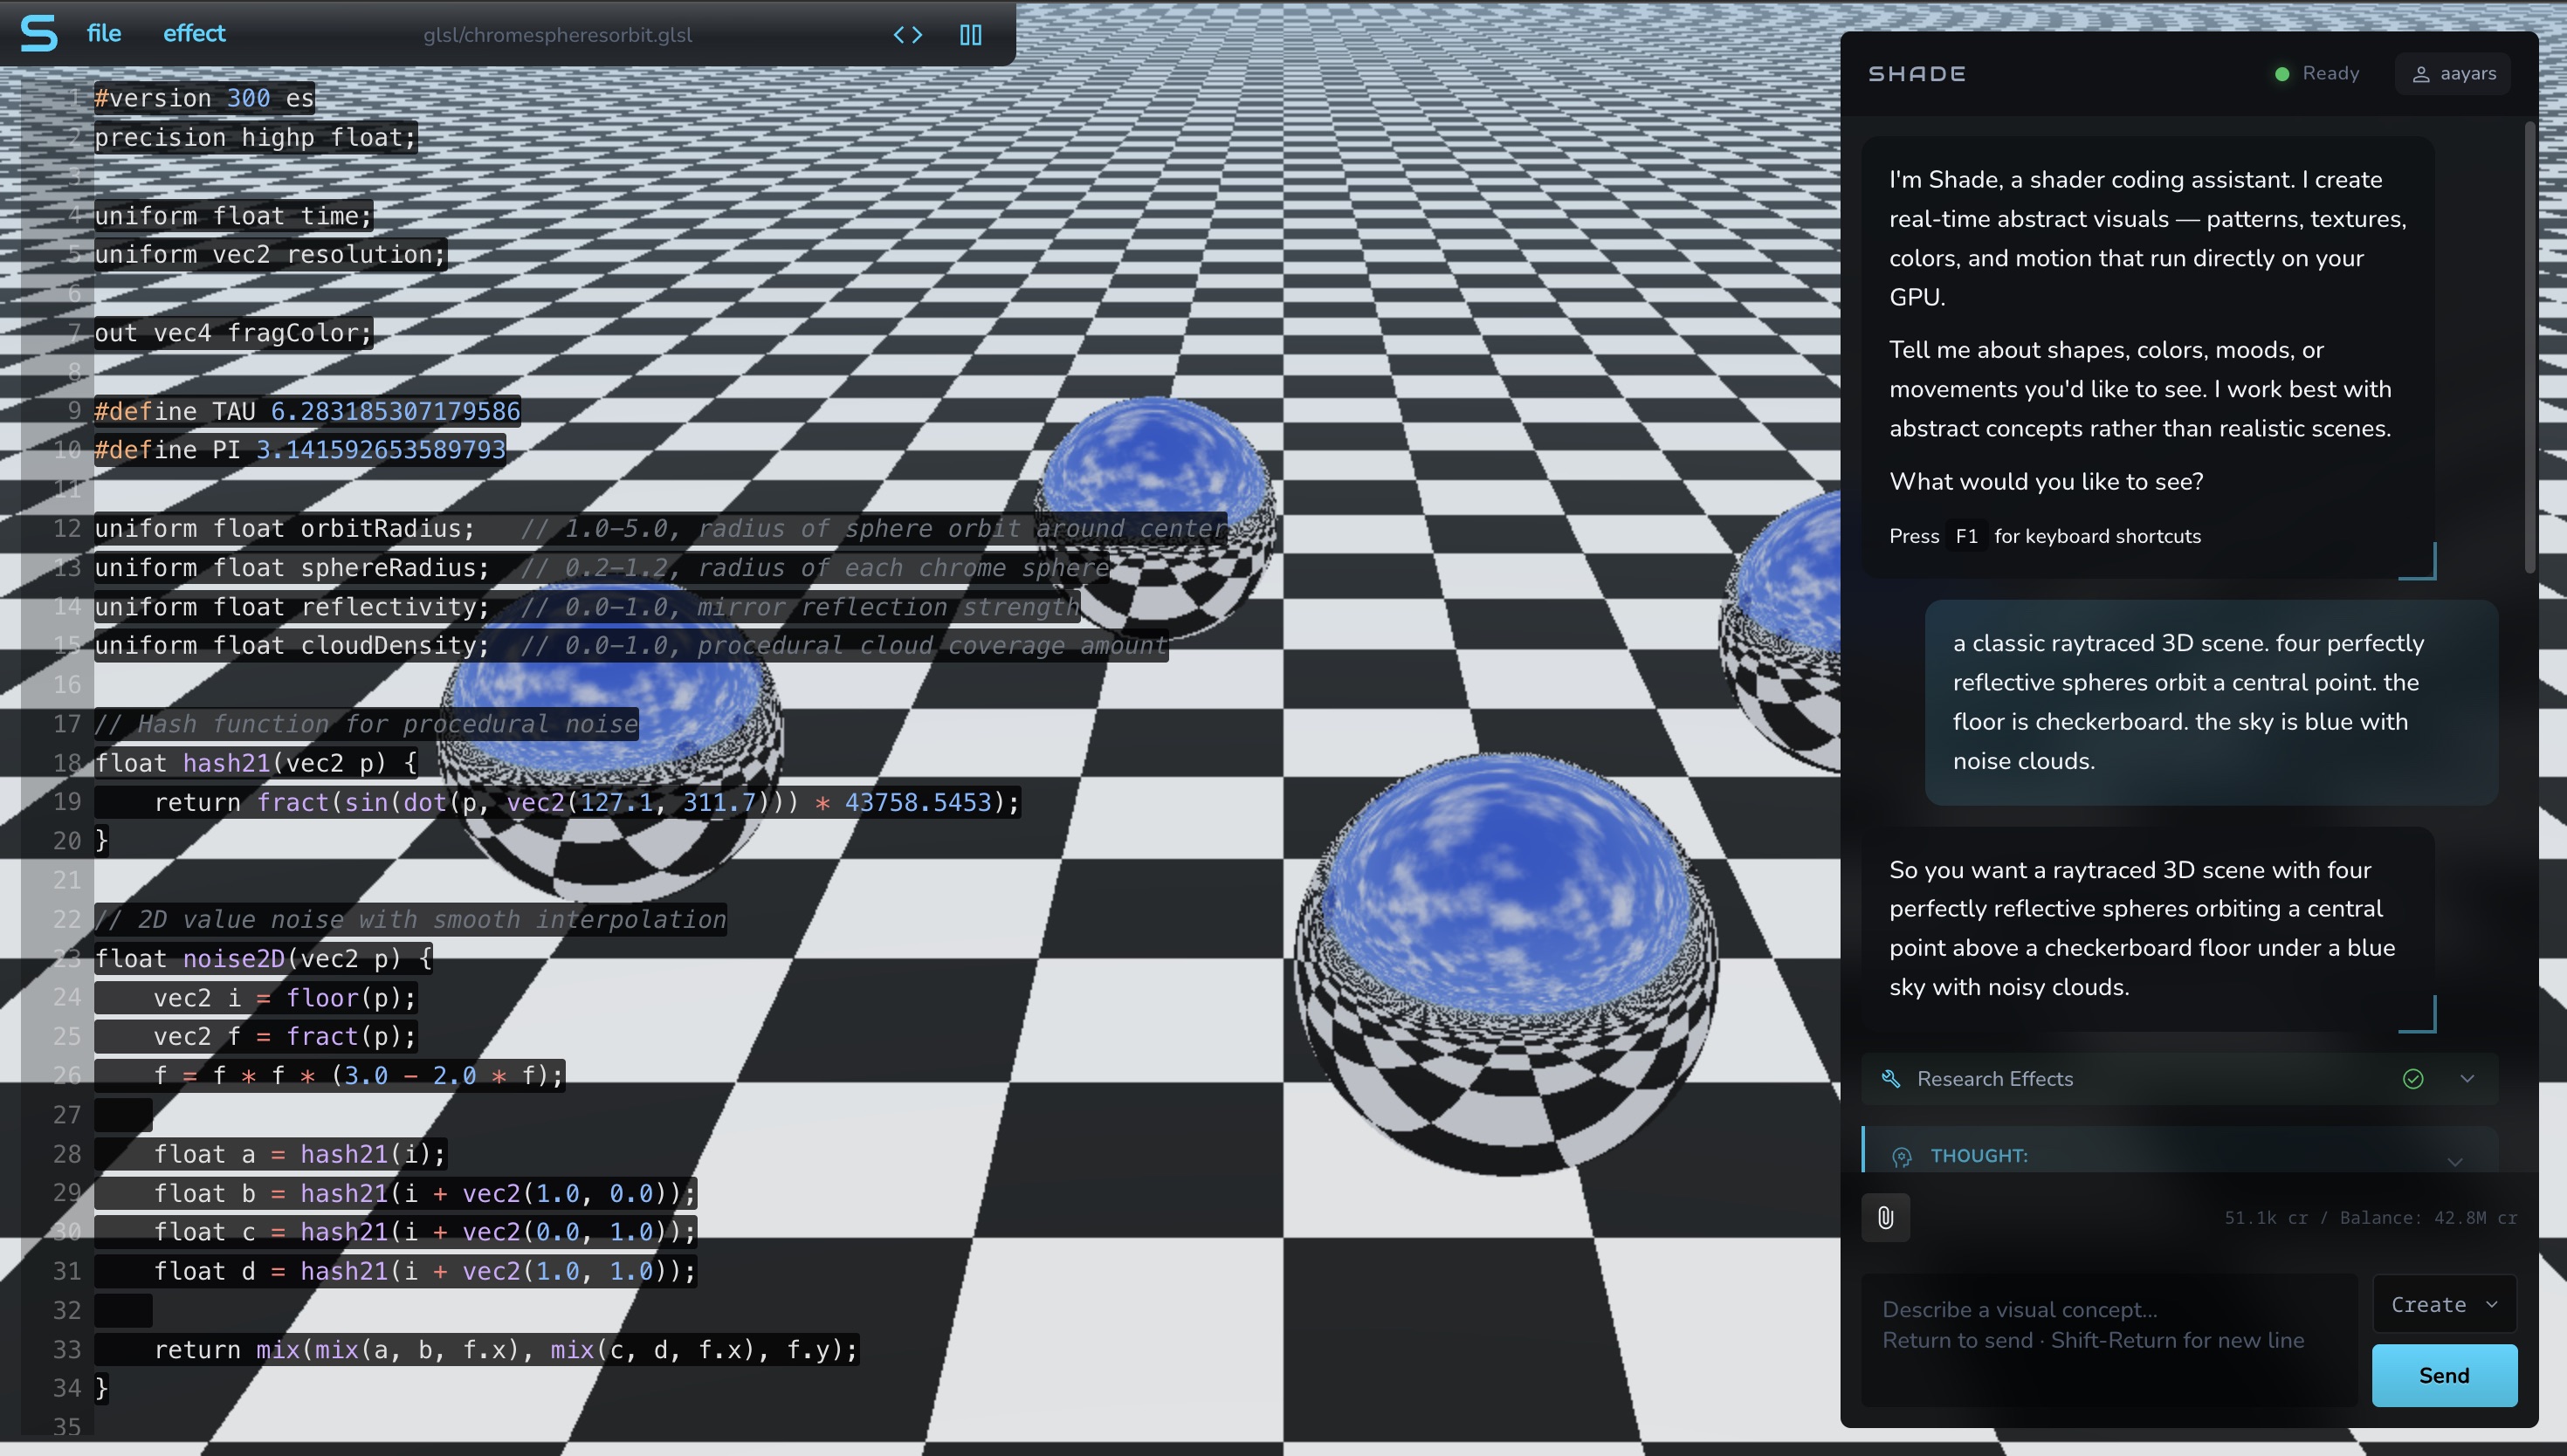This screenshot has height=1456, width=2567.
Task: Pause the shader with the pause icon
Action: tap(970, 34)
